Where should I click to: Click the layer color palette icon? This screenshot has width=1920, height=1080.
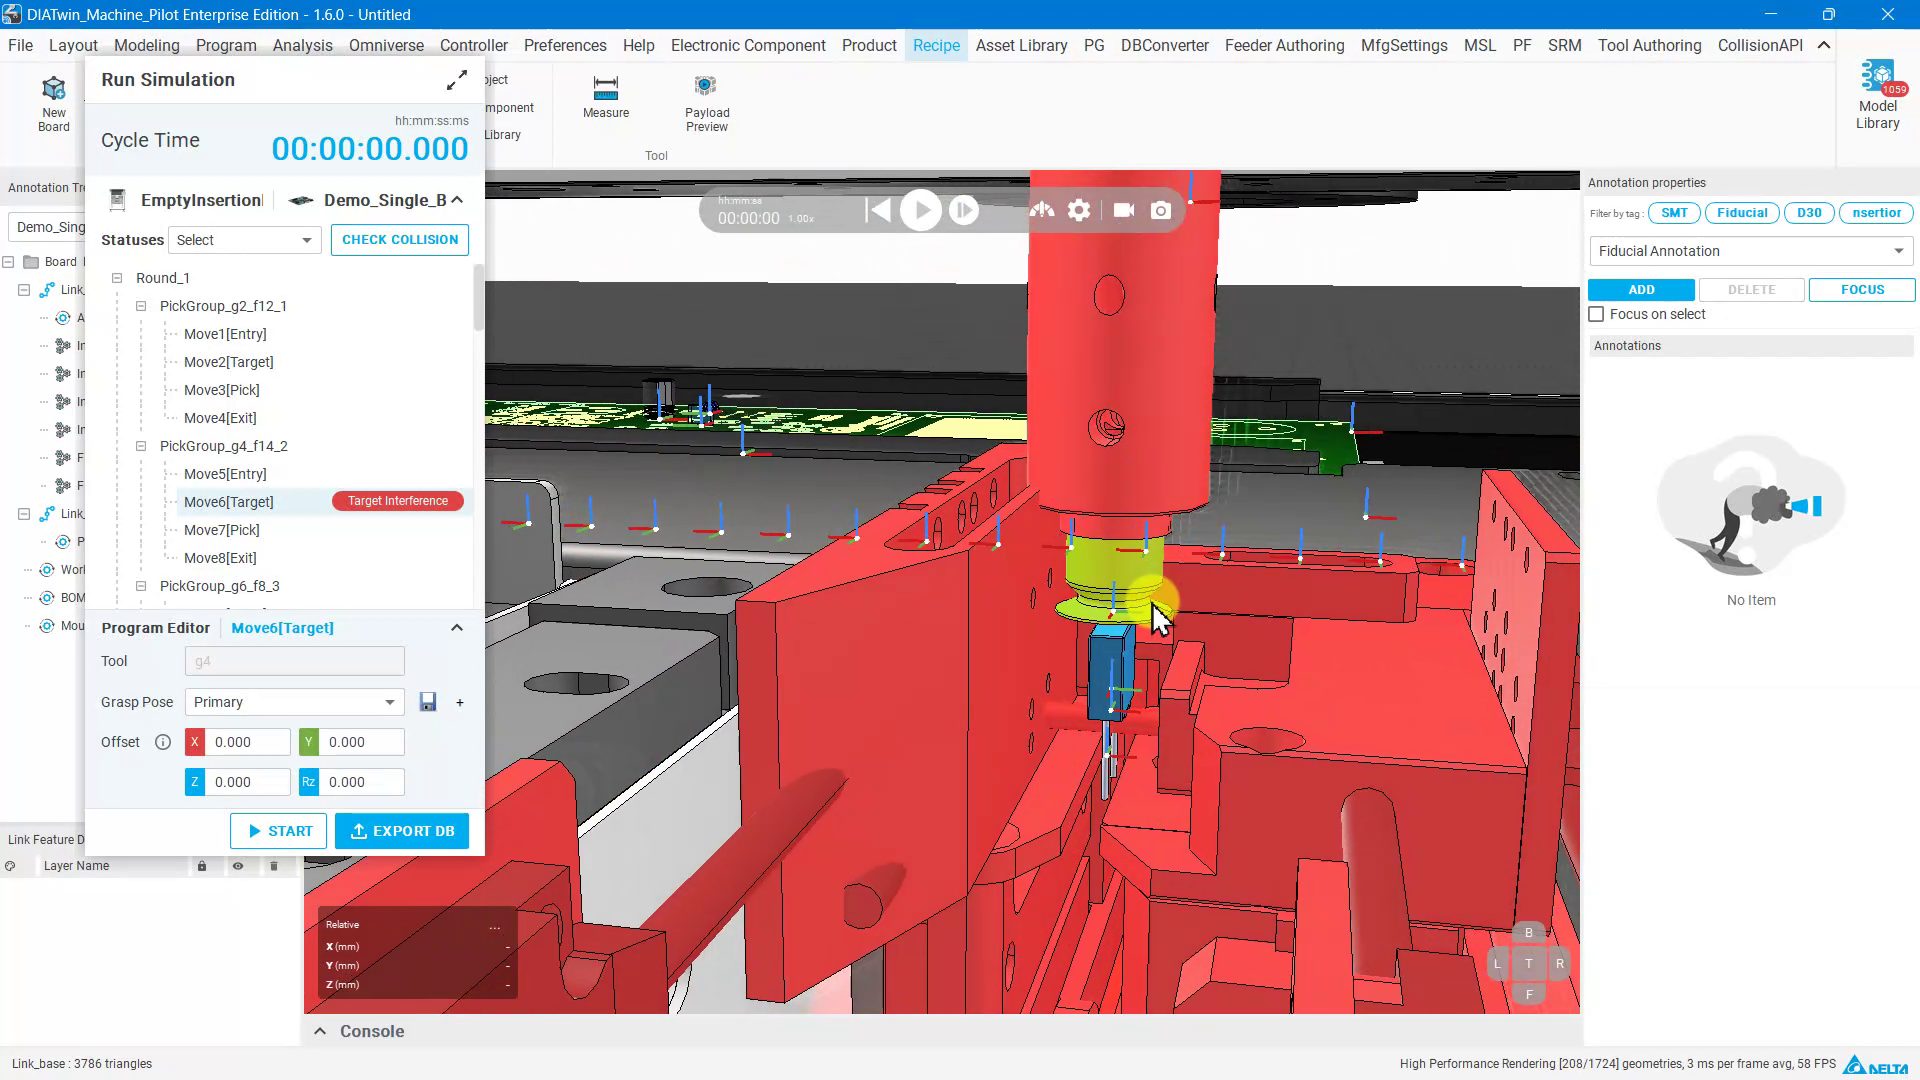click(10, 866)
